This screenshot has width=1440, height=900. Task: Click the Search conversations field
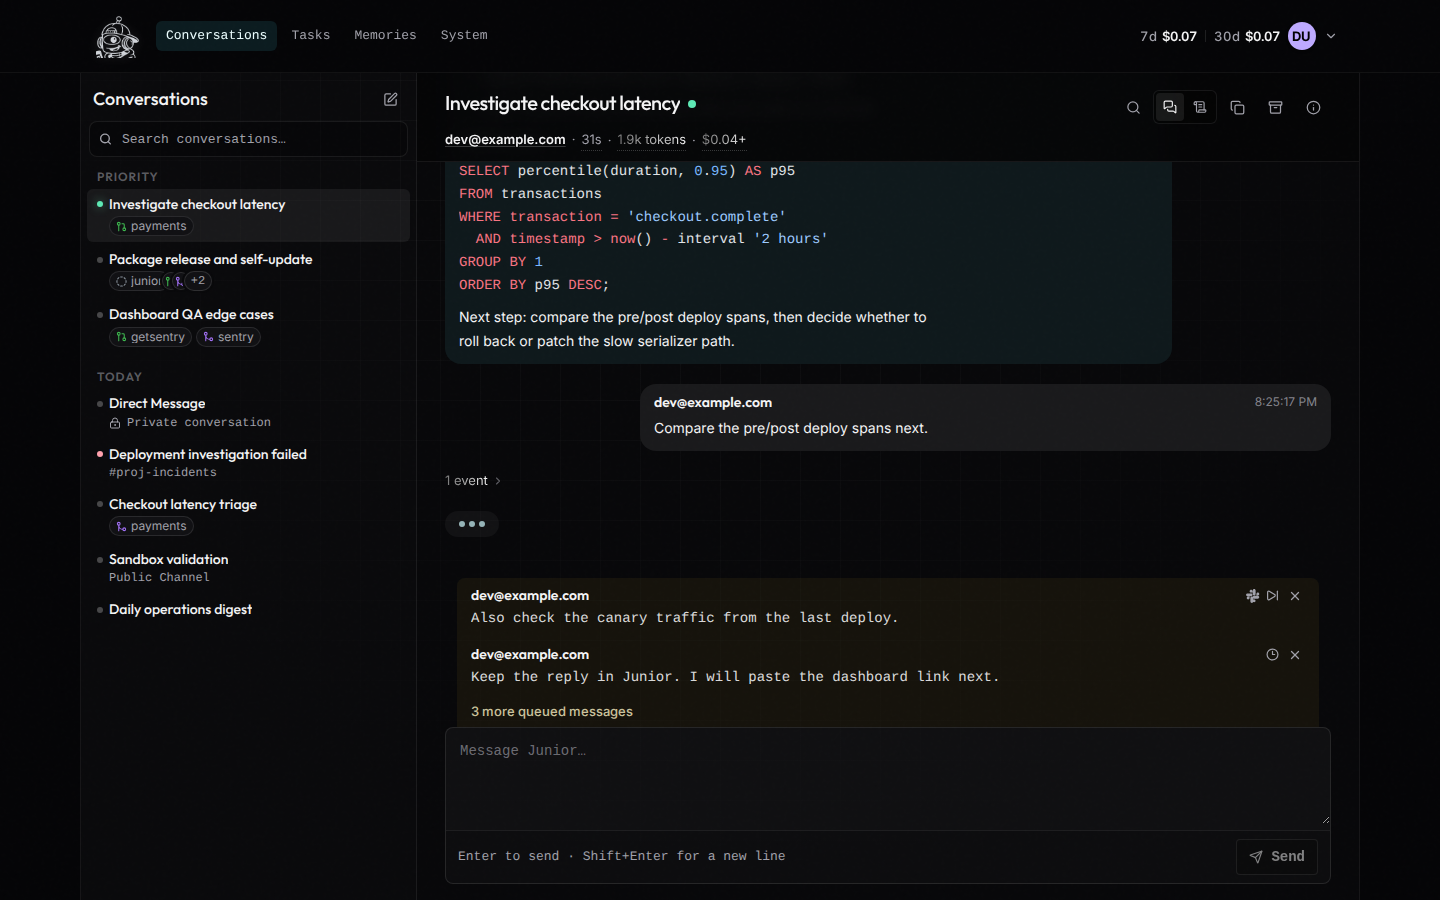pyautogui.click(x=248, y=139)
